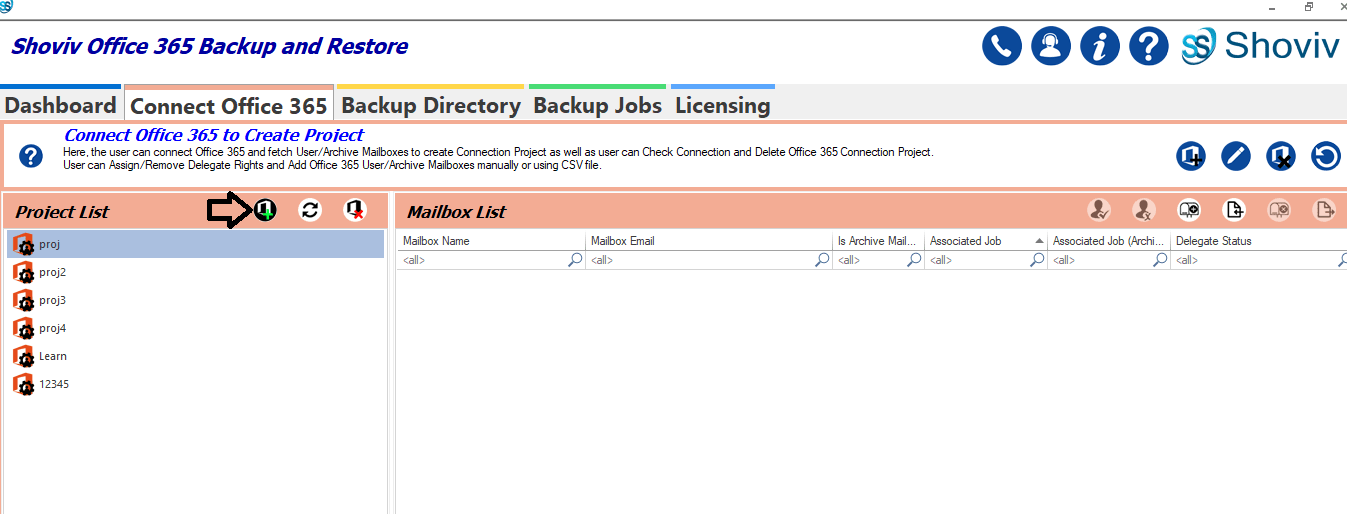This screenshot has width=1347, height=514.
Task: Click search icon in Is Archive Mailbox filter
Action: 915,260
